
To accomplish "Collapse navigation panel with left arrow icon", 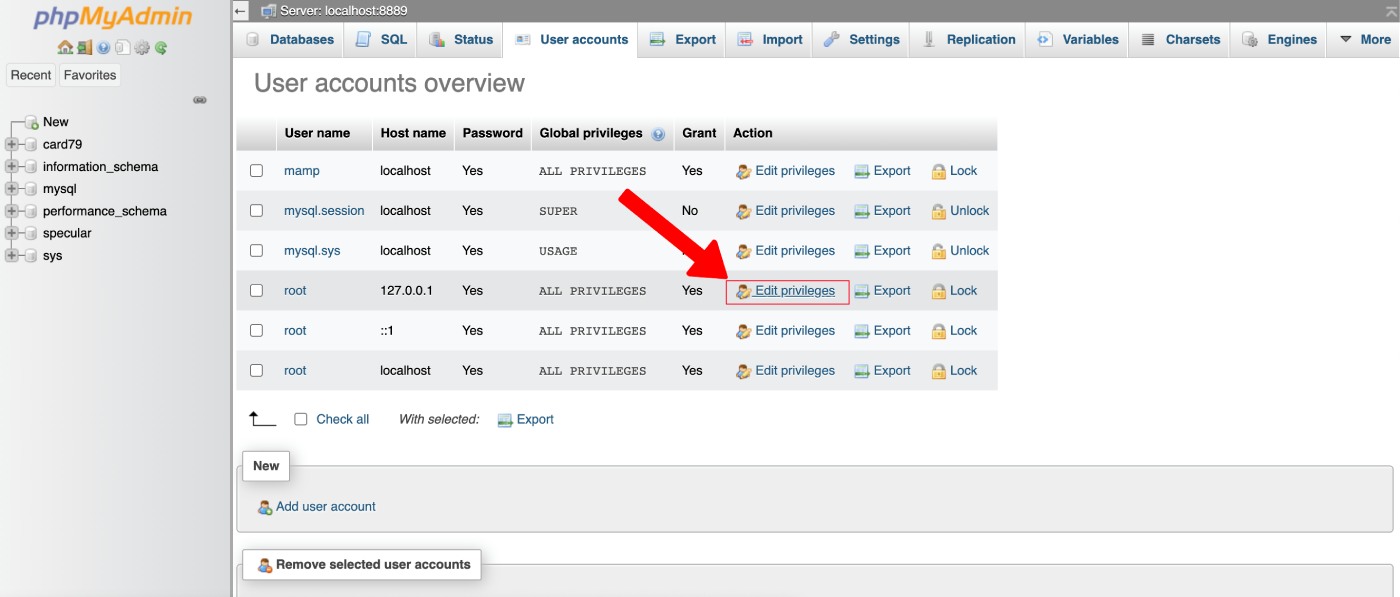I will pyautogui.click(x=240, y=11).
